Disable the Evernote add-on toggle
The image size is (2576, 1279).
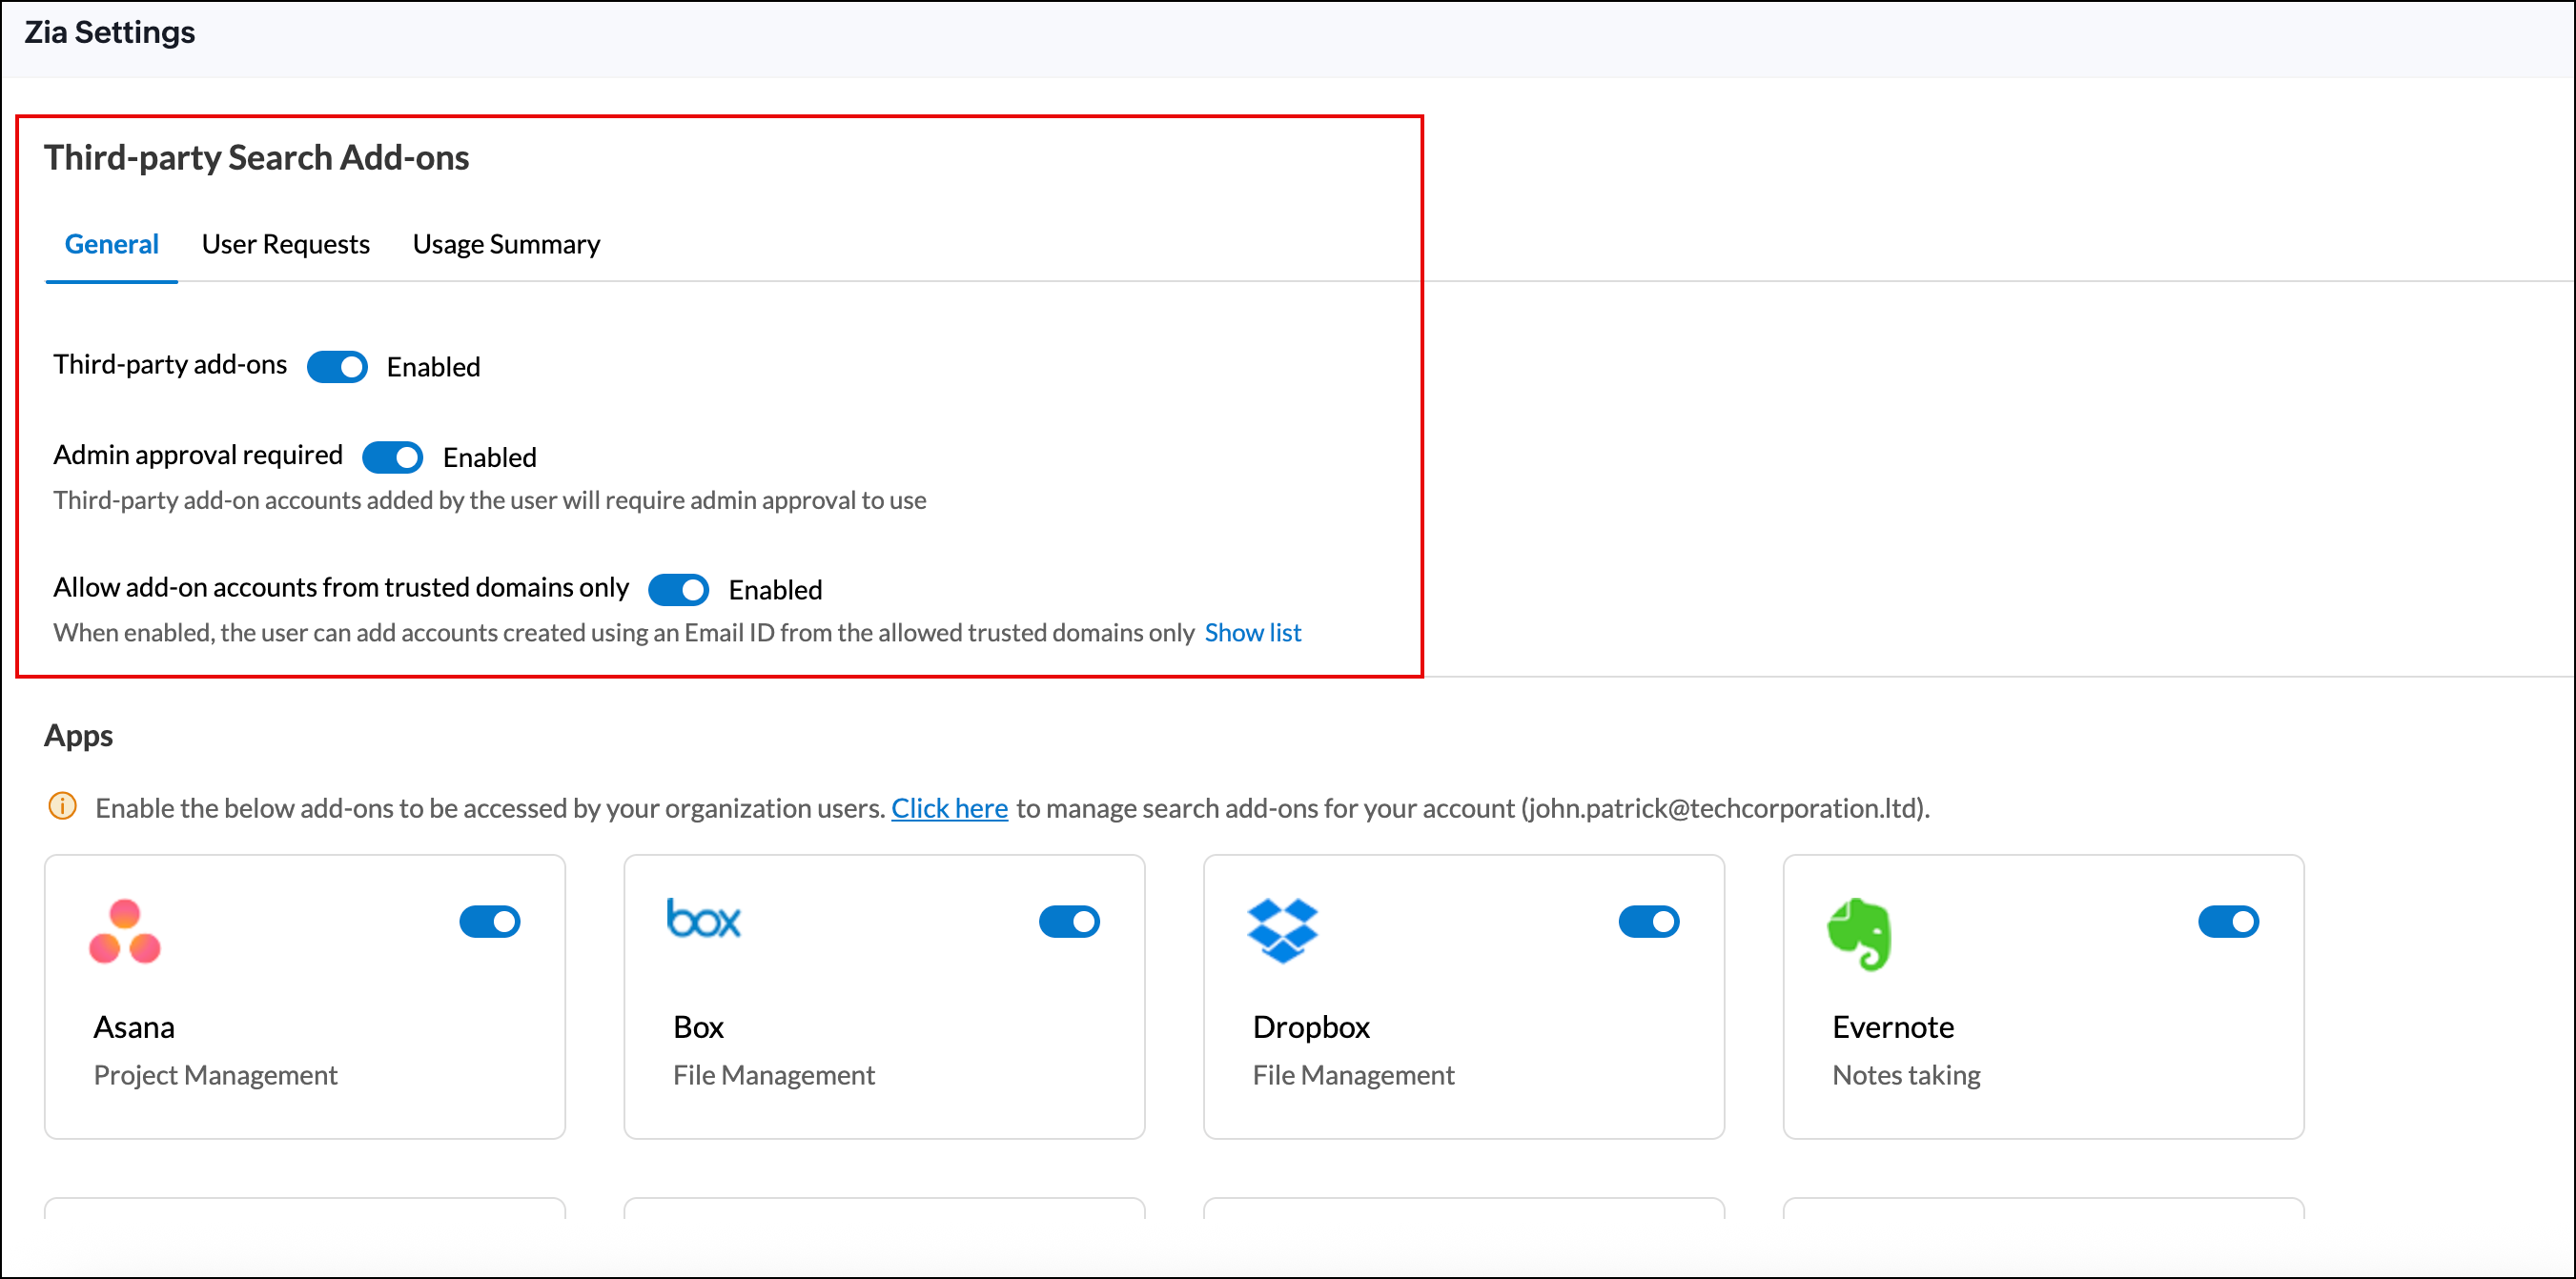click(x=2228, y=921)
